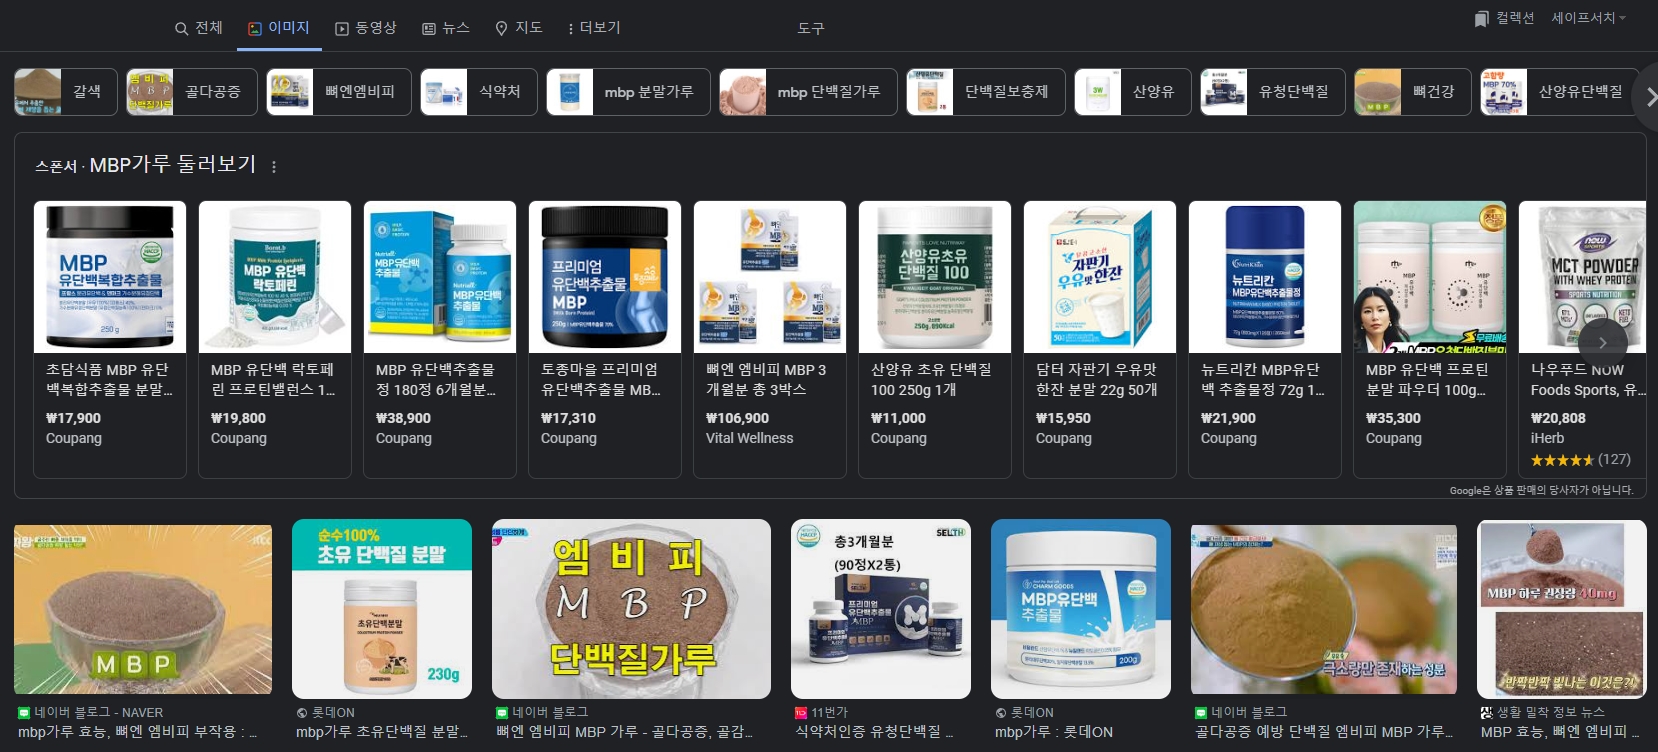Open mbp가루 : 롯데ON result title
Screen dimensions: 1658x752
[1054, 732]
